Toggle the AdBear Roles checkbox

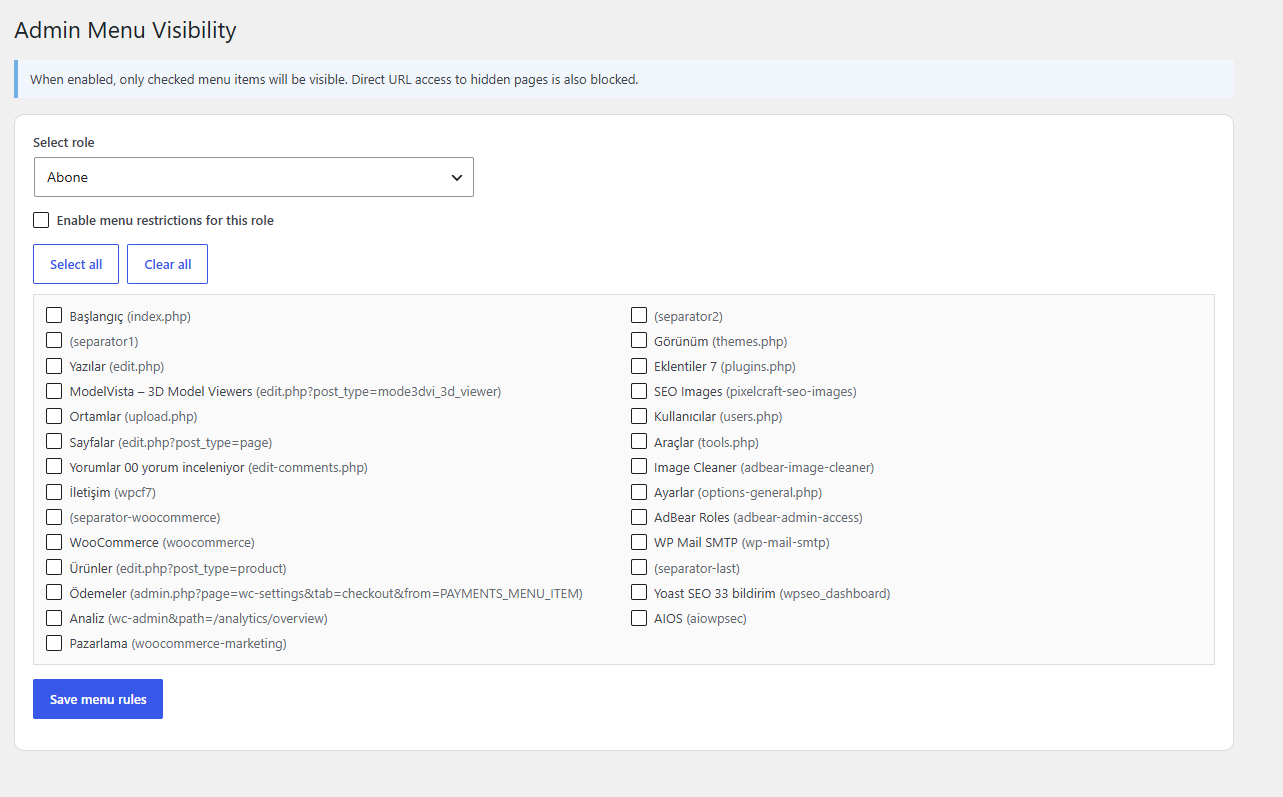pyautogui.click(x=639, y=517)
